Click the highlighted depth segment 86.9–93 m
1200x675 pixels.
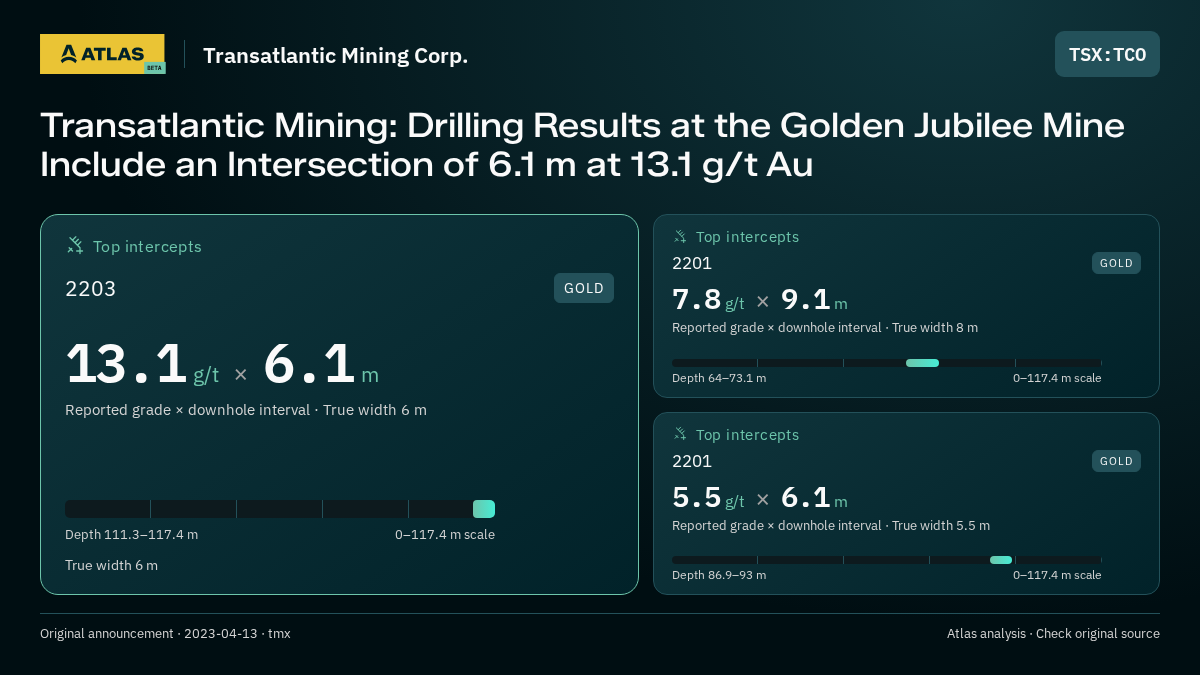(x=1001, y=560)
